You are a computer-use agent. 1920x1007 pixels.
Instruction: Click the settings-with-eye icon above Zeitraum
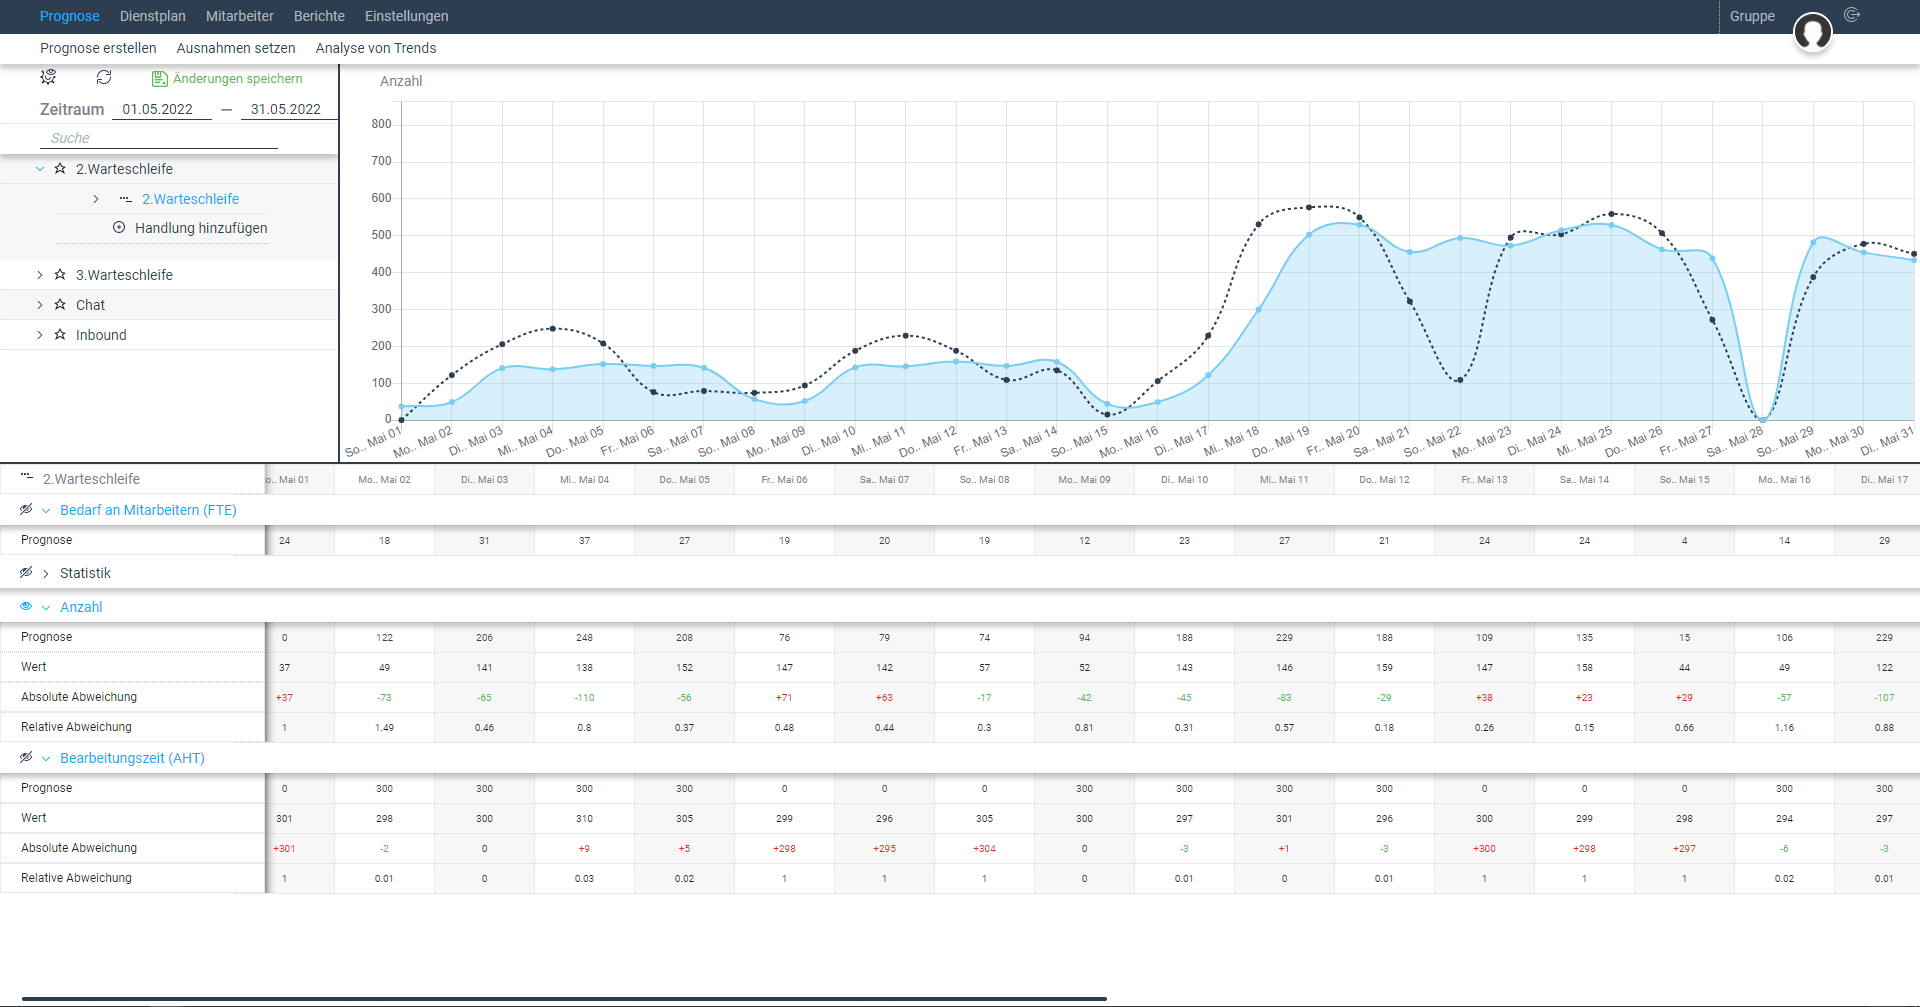point(48,77)
